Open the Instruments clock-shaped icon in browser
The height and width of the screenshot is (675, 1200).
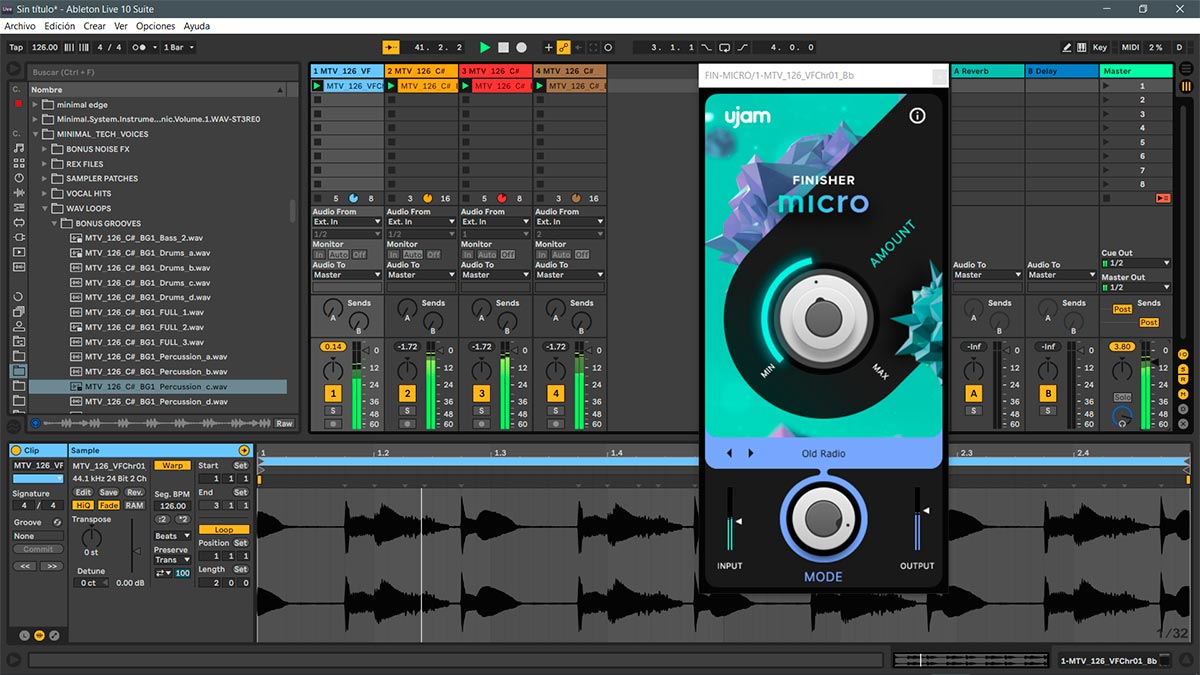pos(18,178)
